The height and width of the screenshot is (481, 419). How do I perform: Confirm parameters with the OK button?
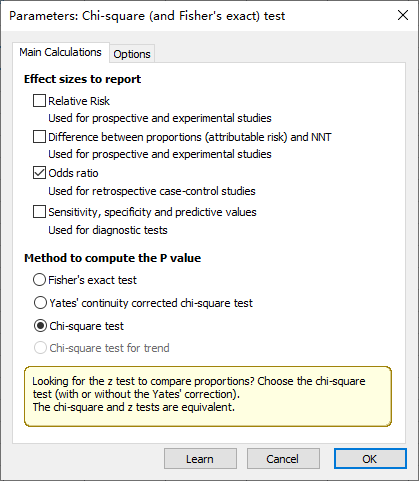370,459
